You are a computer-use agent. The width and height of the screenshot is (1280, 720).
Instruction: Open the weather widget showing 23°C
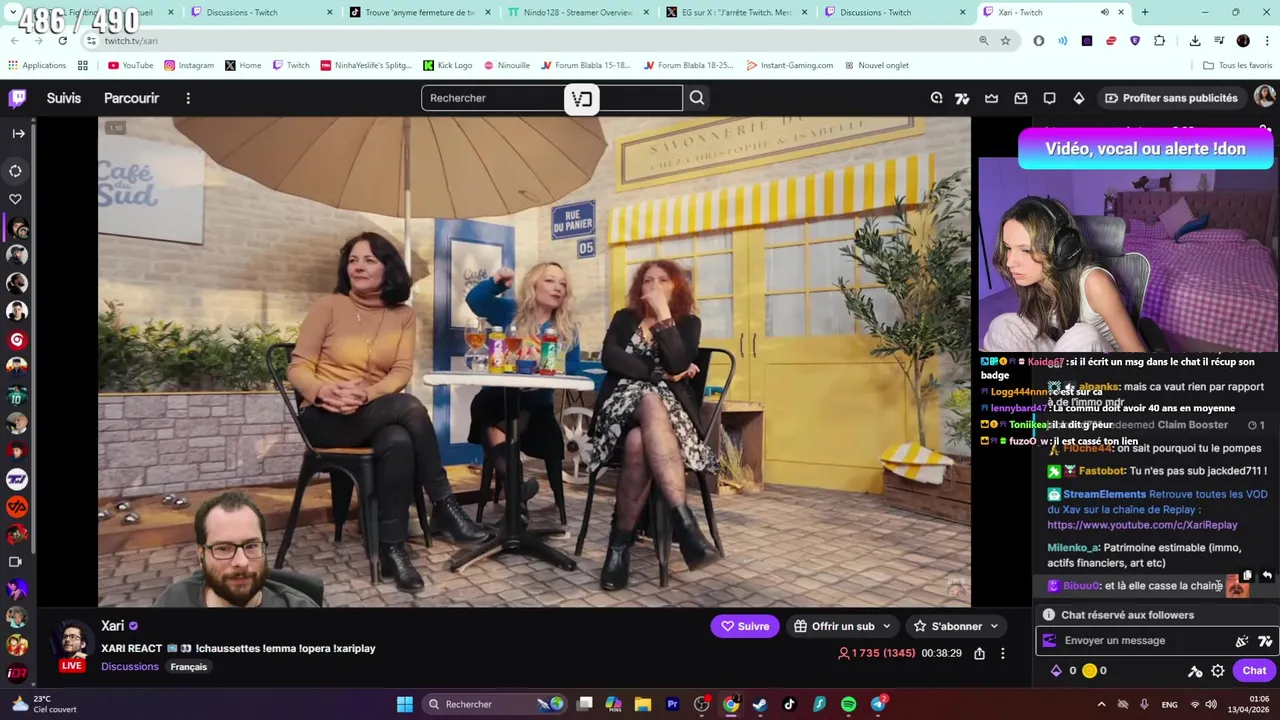[x=45, y=704]
